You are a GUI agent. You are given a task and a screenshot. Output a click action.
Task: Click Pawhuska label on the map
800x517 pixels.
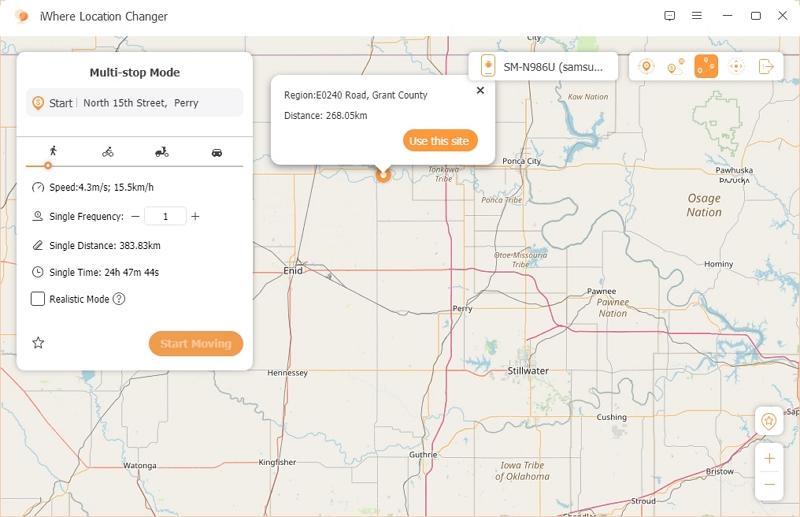click(734, 170)
